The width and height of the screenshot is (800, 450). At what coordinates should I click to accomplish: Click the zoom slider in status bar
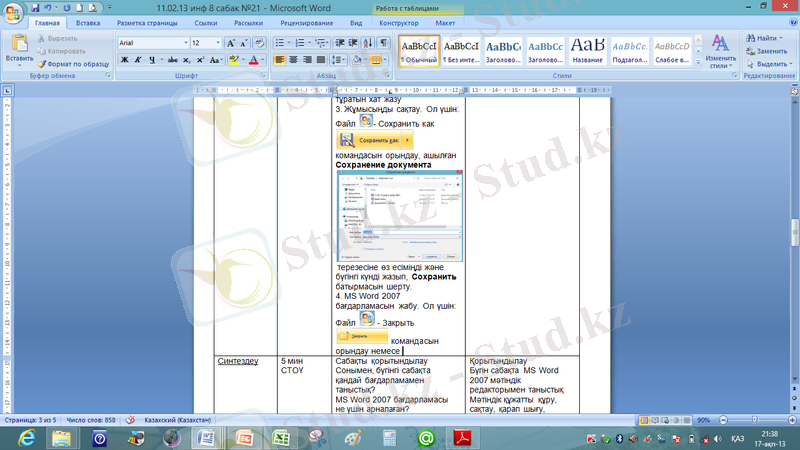(x=749, y=420)
